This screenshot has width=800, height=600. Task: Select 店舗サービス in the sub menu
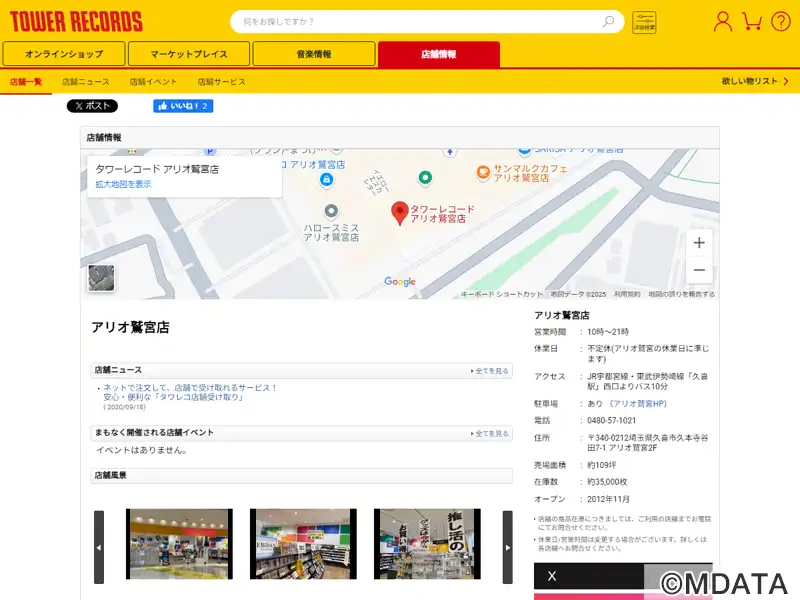[x=221, y=82]
